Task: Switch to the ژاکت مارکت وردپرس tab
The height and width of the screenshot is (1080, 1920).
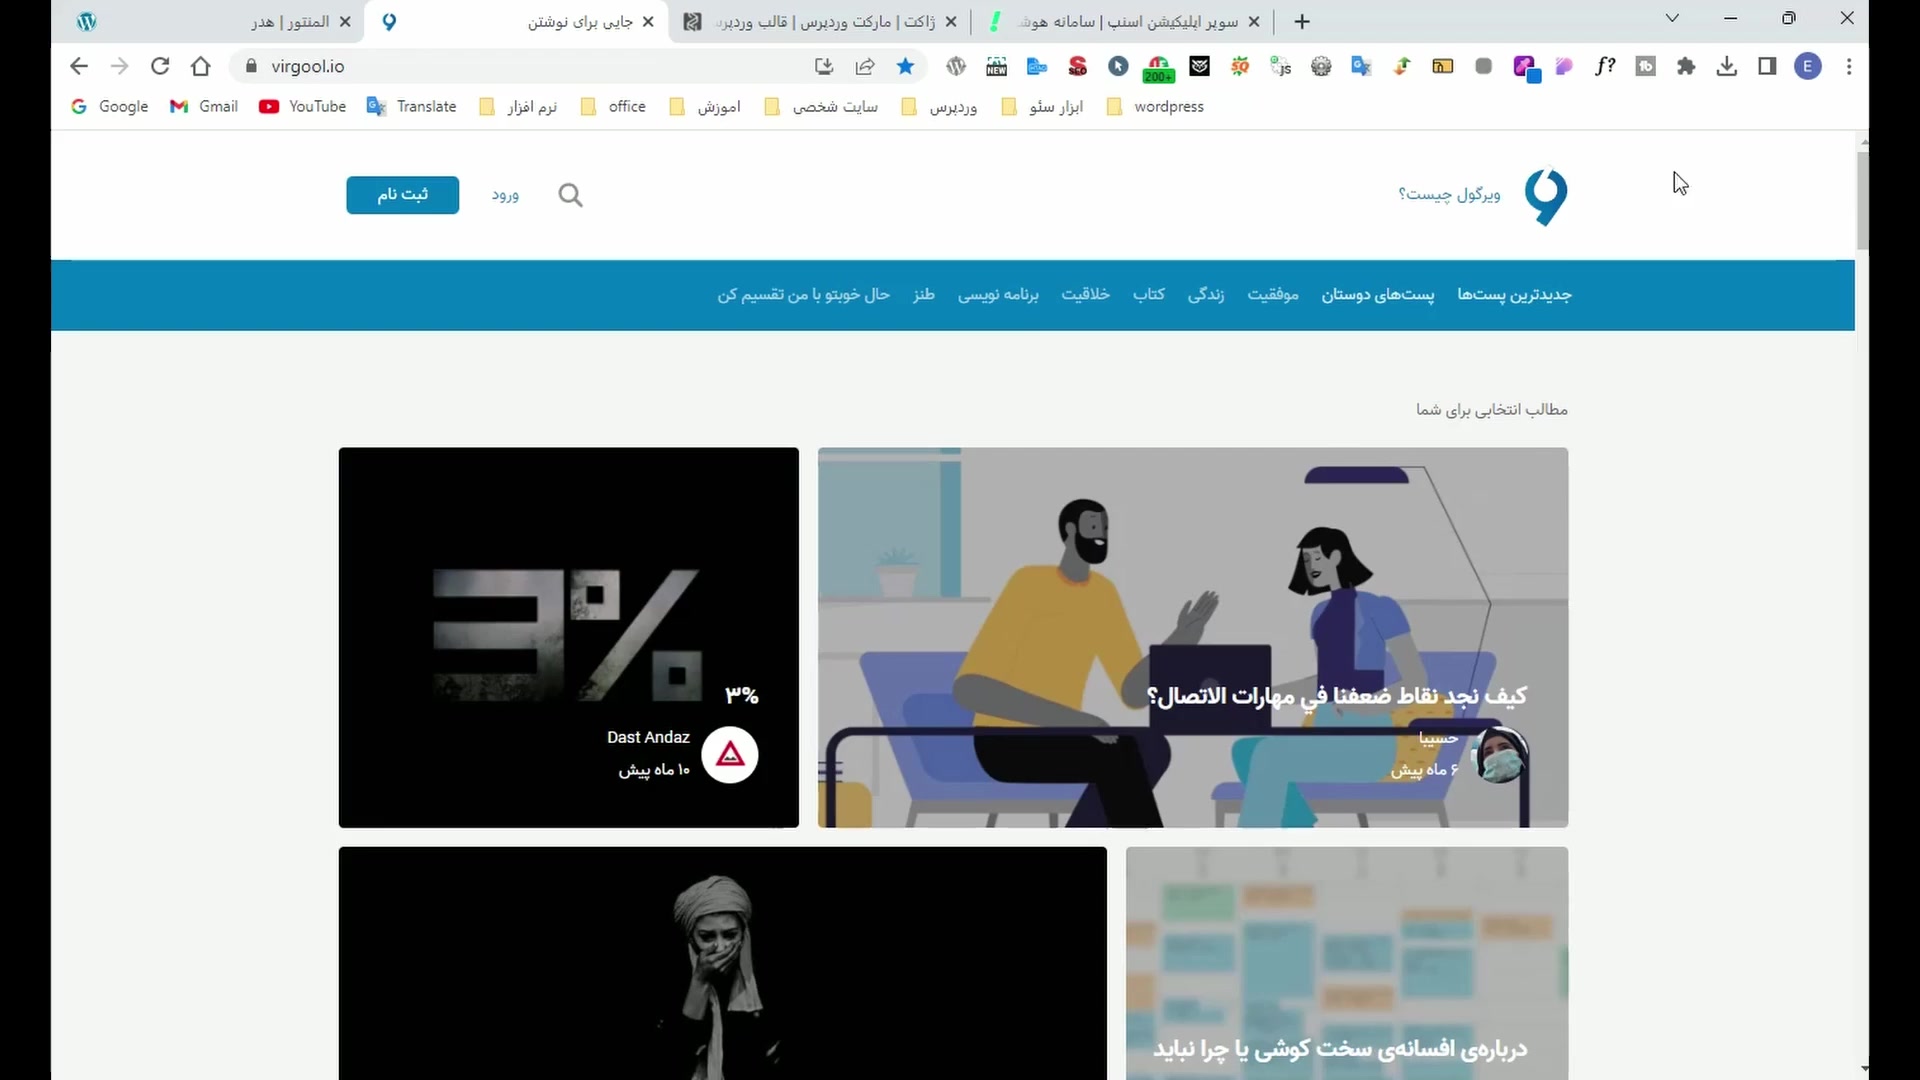Action: [x=820, y=21]
